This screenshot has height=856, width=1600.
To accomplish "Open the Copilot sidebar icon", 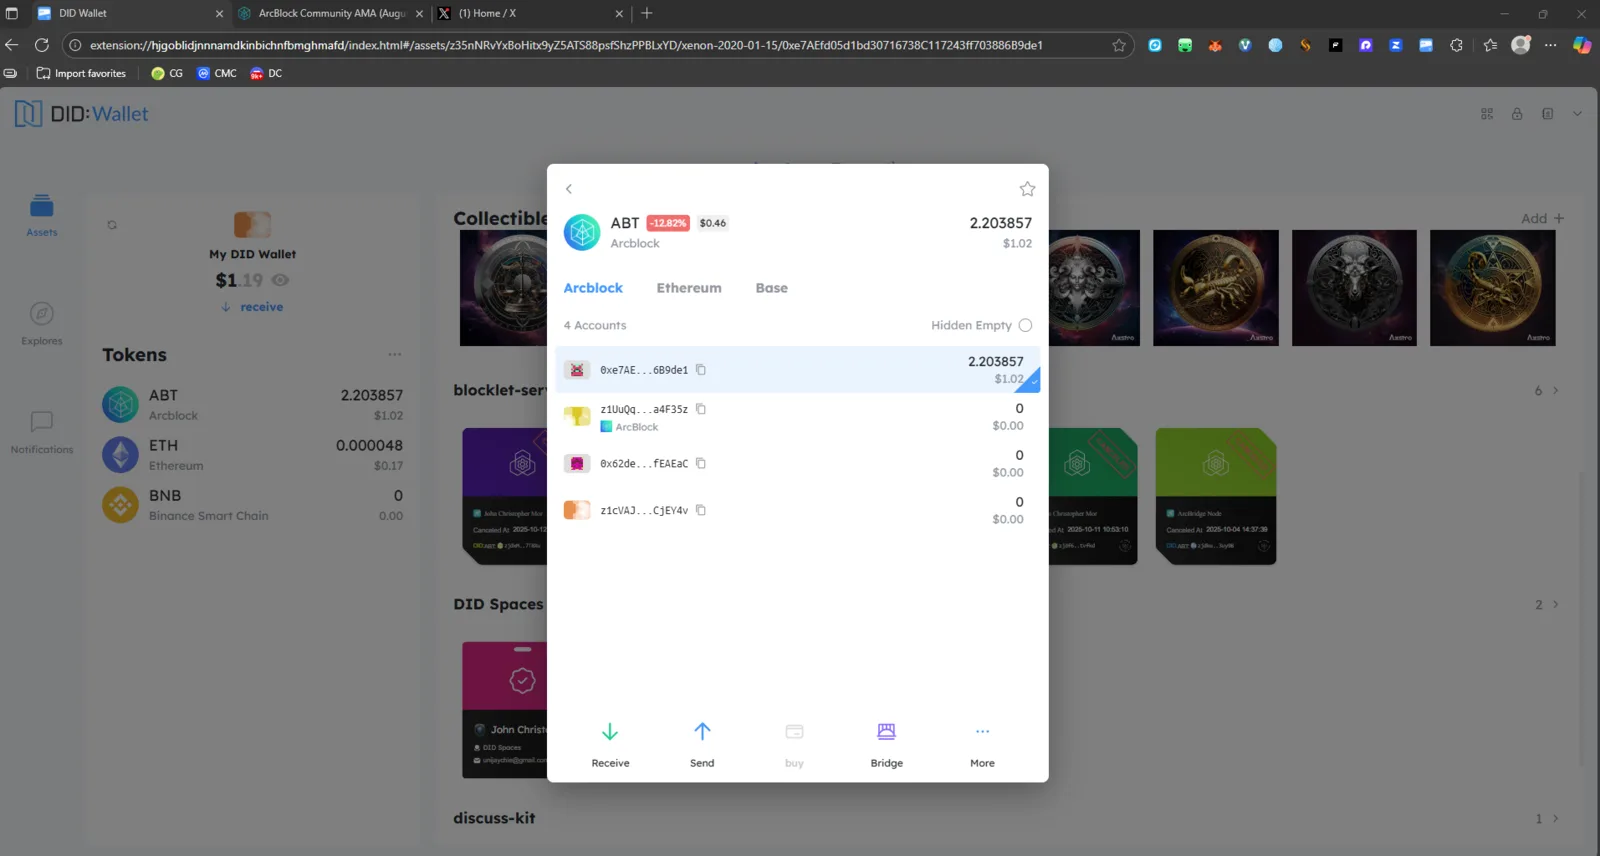I will click(x=1581, y=45).
